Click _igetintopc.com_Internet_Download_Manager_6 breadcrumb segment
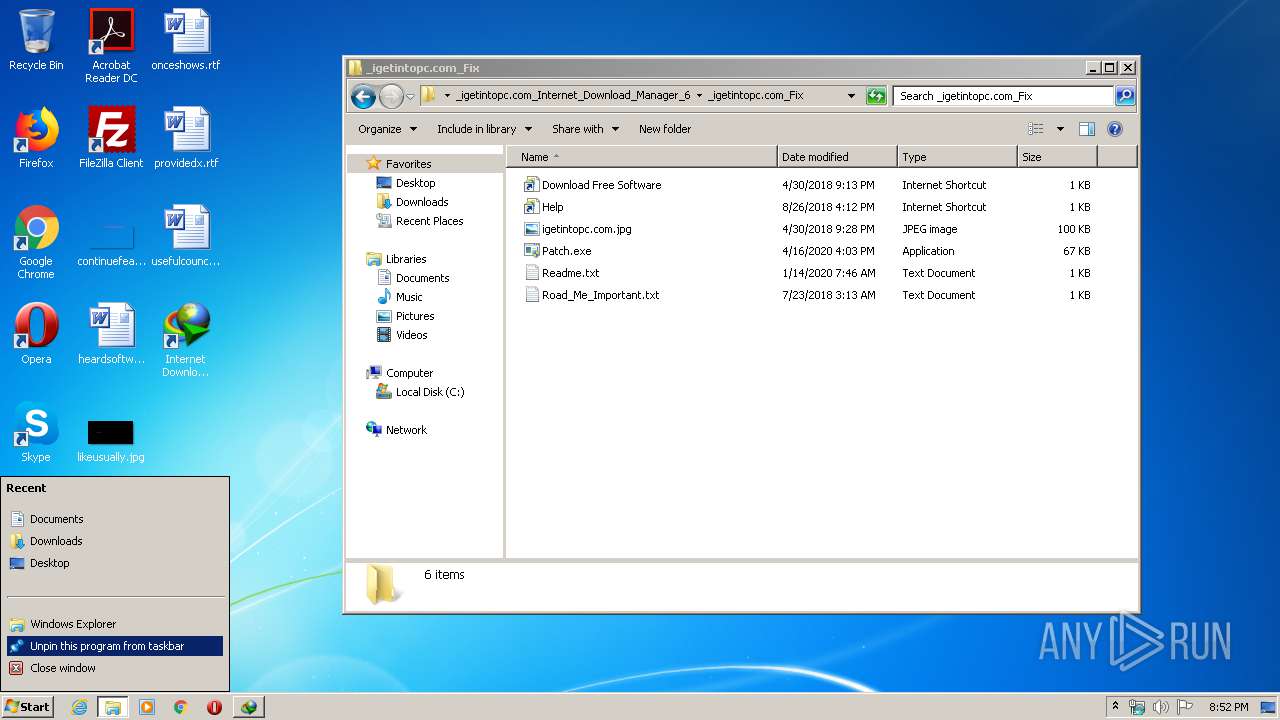The width and height of the screenshot is (1280, 720). pyautogui.click(x=572, y=96)
